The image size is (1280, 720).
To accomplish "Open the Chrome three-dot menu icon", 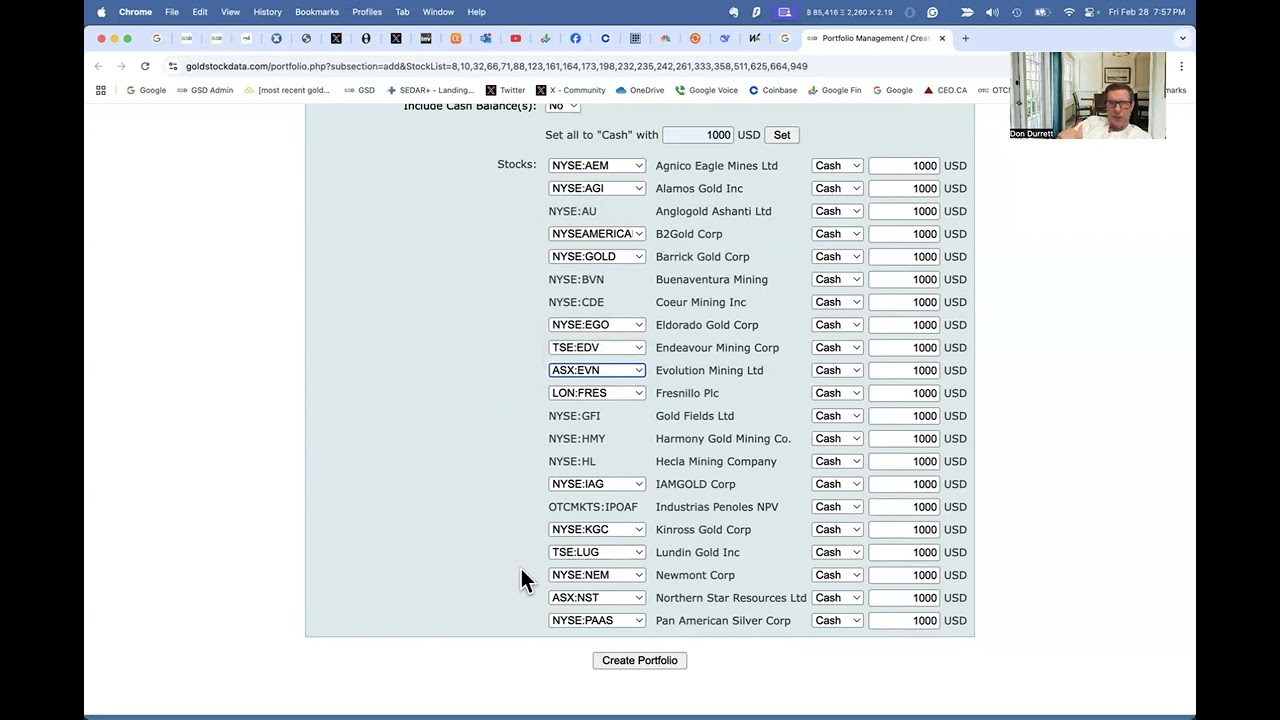I will point(1181,66).
